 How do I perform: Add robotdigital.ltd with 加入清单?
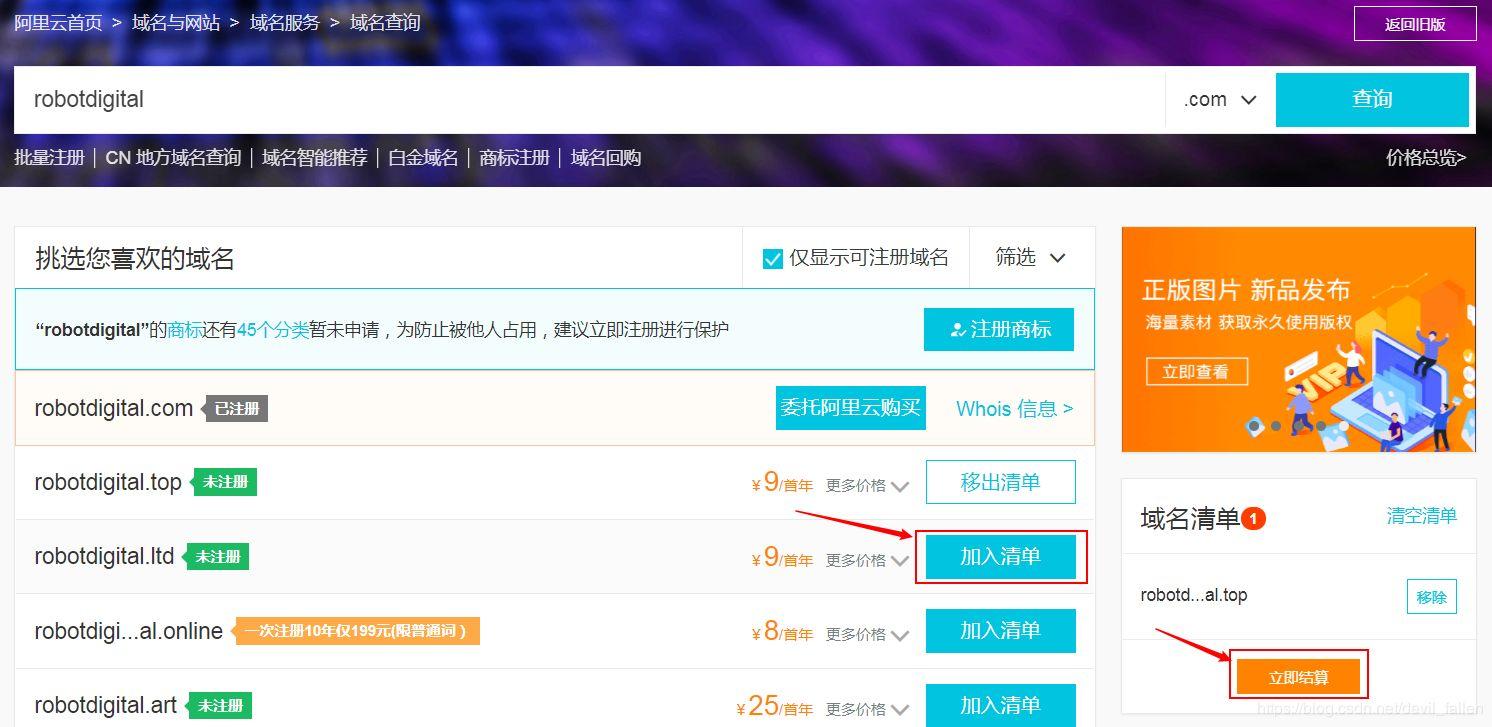coord(1001,557)
